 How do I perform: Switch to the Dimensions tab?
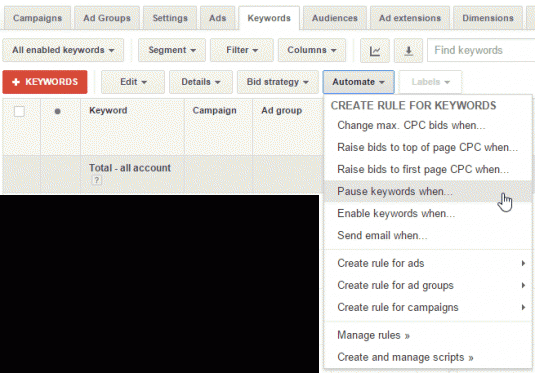pos(488,18)
